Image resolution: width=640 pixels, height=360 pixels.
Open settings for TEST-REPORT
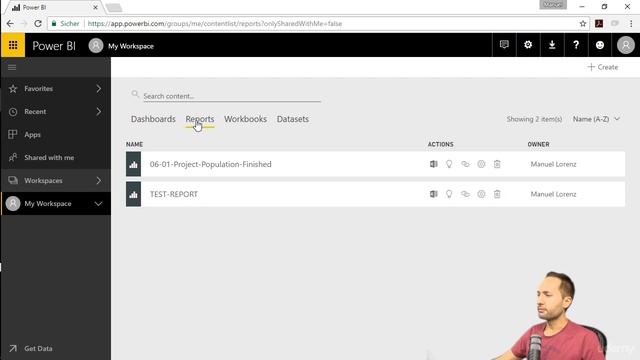point(481,194)
